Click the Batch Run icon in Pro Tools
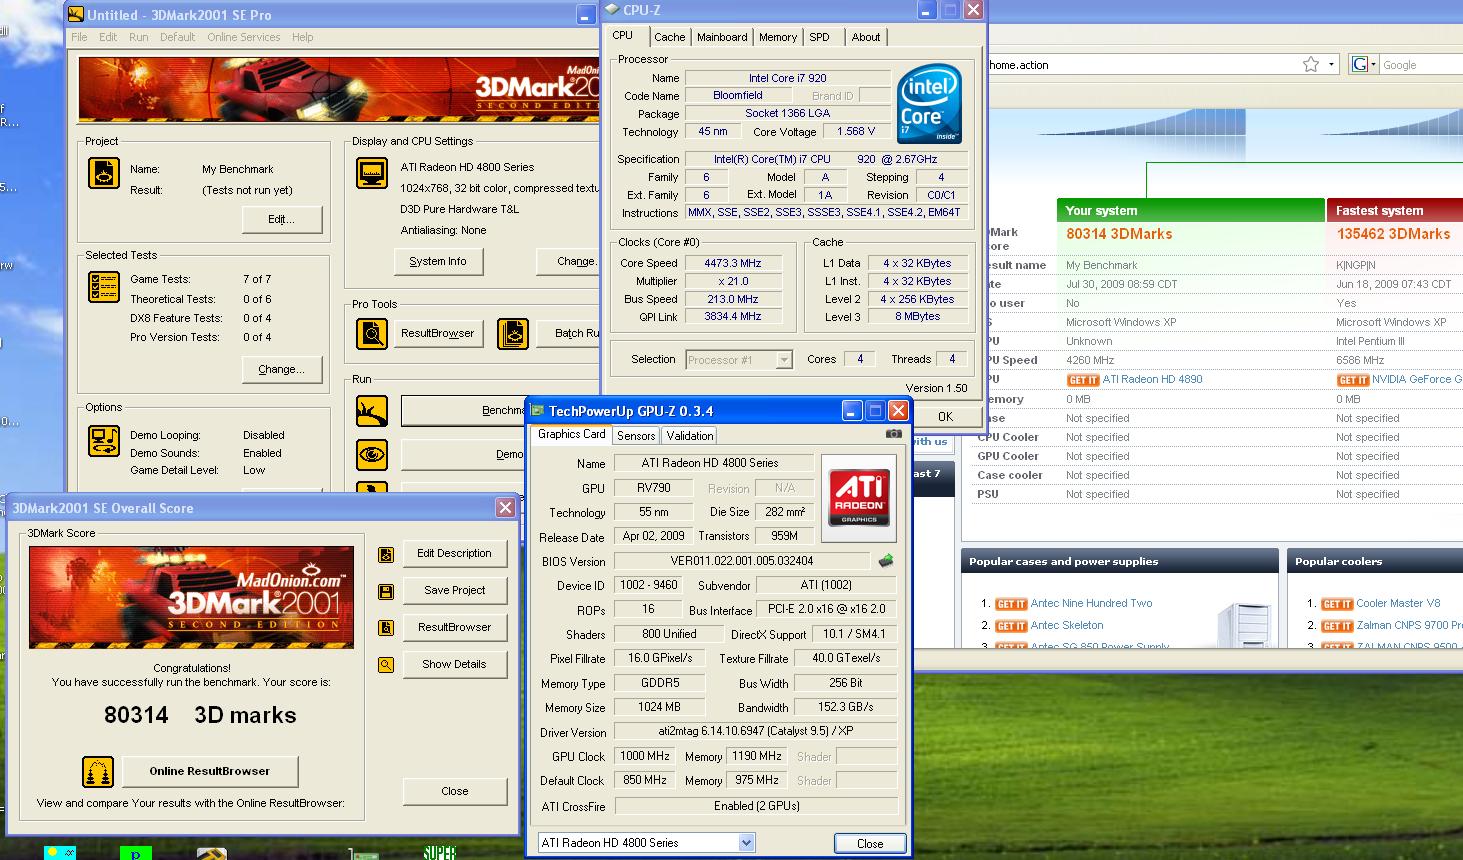The width and height of the screenshot is (1463, 860). (513, 333)
